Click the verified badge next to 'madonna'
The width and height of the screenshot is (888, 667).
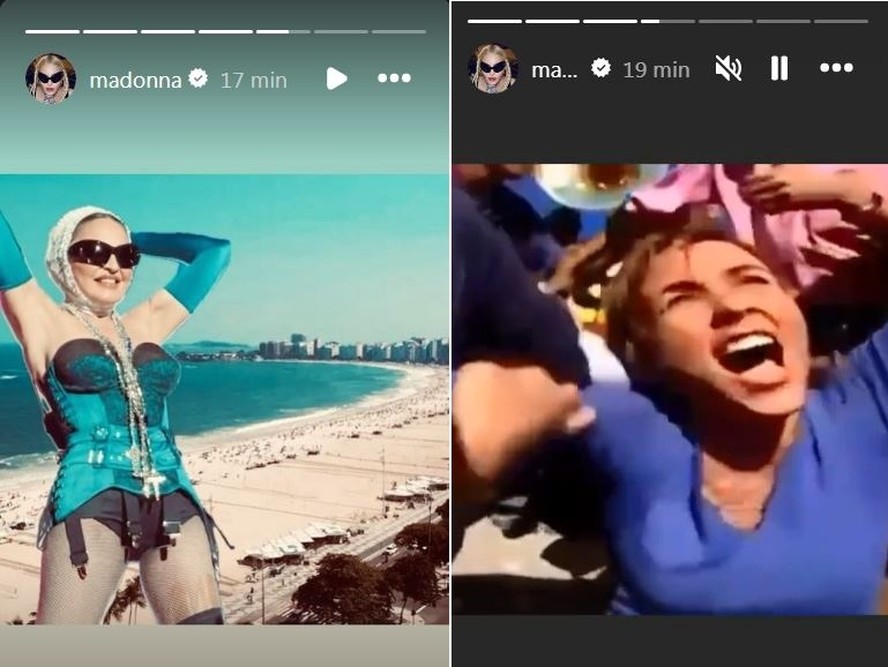(198, 79)
